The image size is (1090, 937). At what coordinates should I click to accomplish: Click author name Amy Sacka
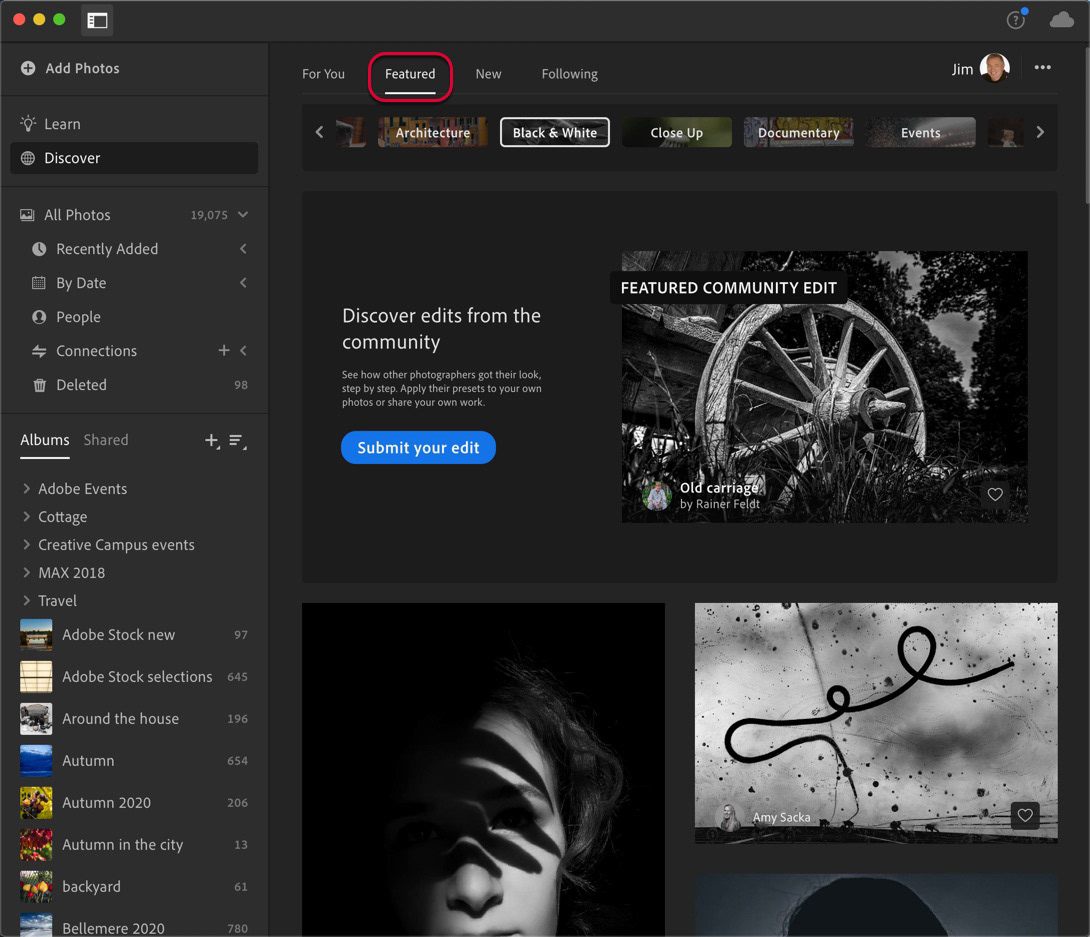781,817
